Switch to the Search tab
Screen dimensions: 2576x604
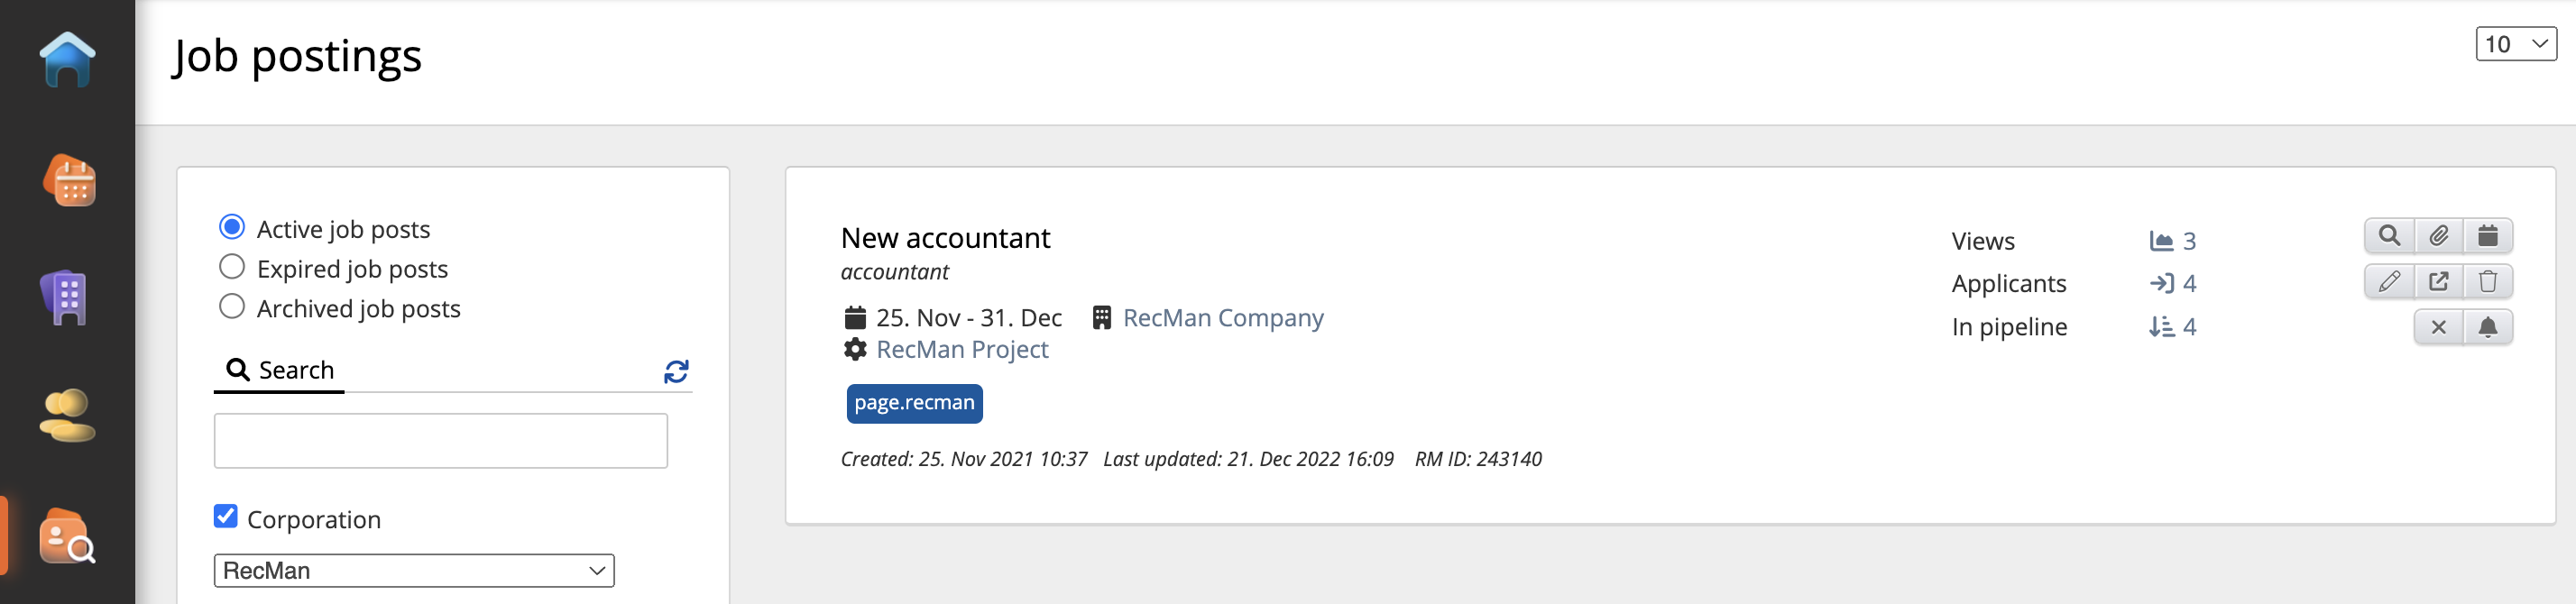pyautogui.click(x=280, y=371)
